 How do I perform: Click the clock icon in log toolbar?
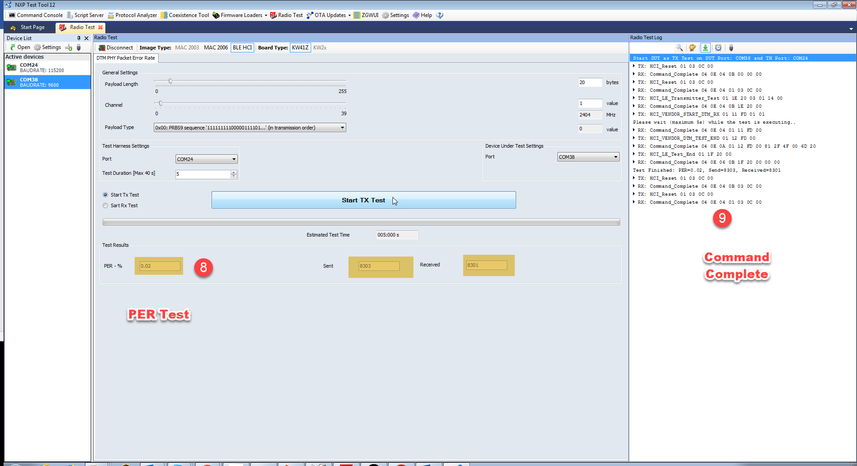[718, 48]
